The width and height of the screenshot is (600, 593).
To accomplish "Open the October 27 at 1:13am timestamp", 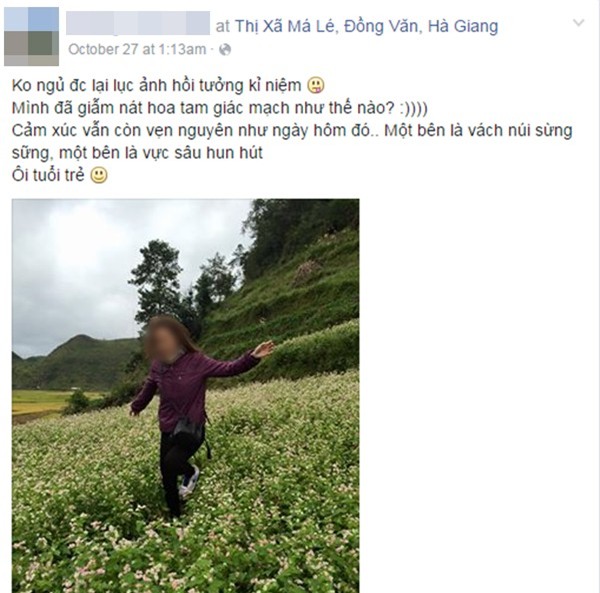I will 137,49.
